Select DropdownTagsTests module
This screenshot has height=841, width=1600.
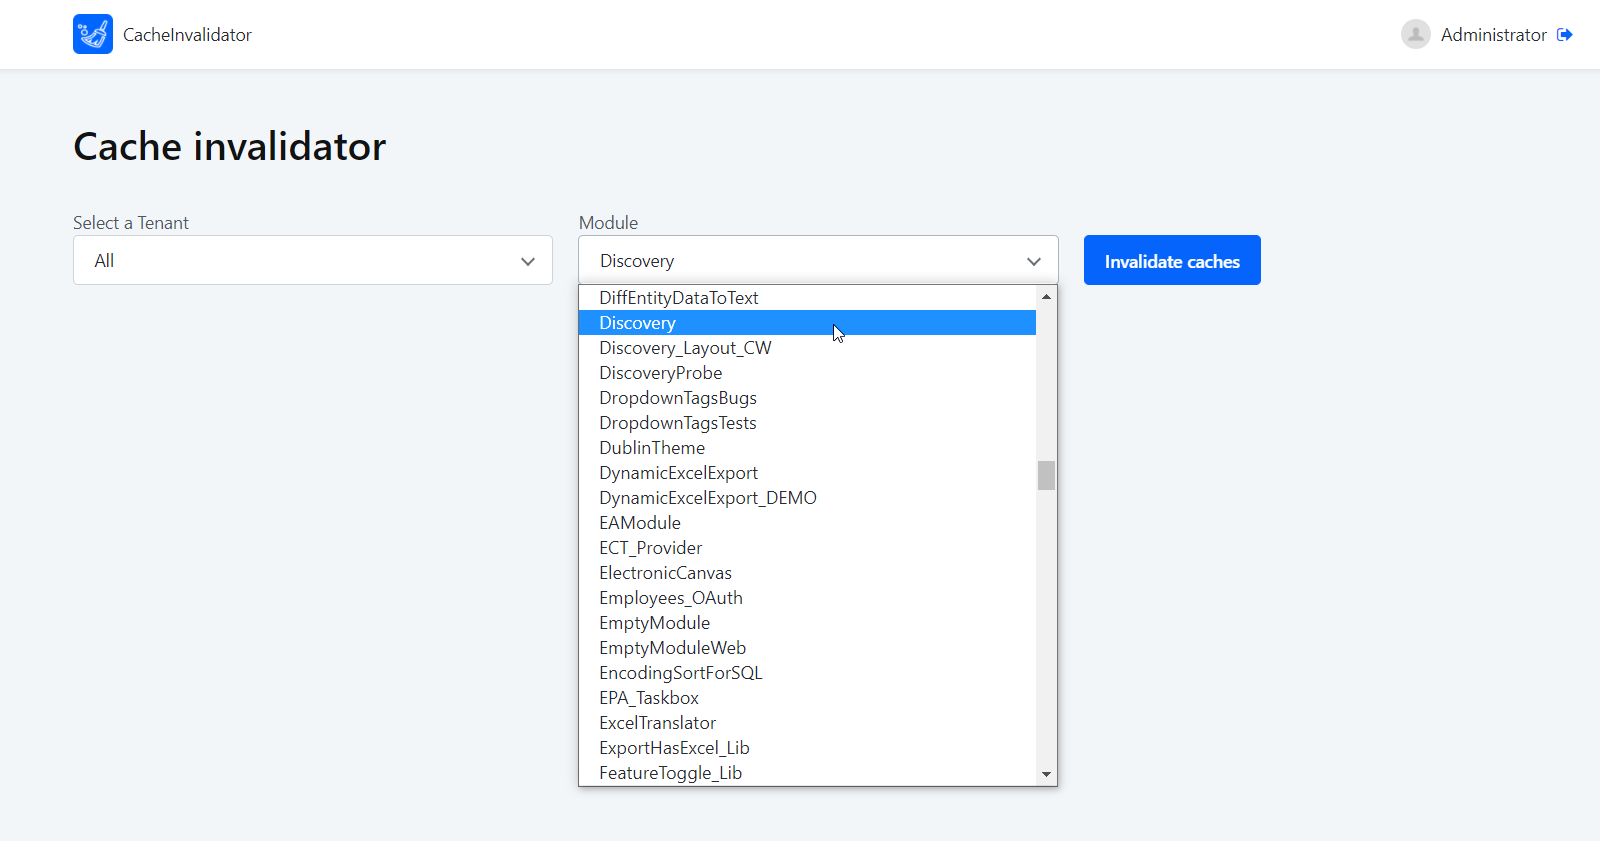(x=807, y=423)
